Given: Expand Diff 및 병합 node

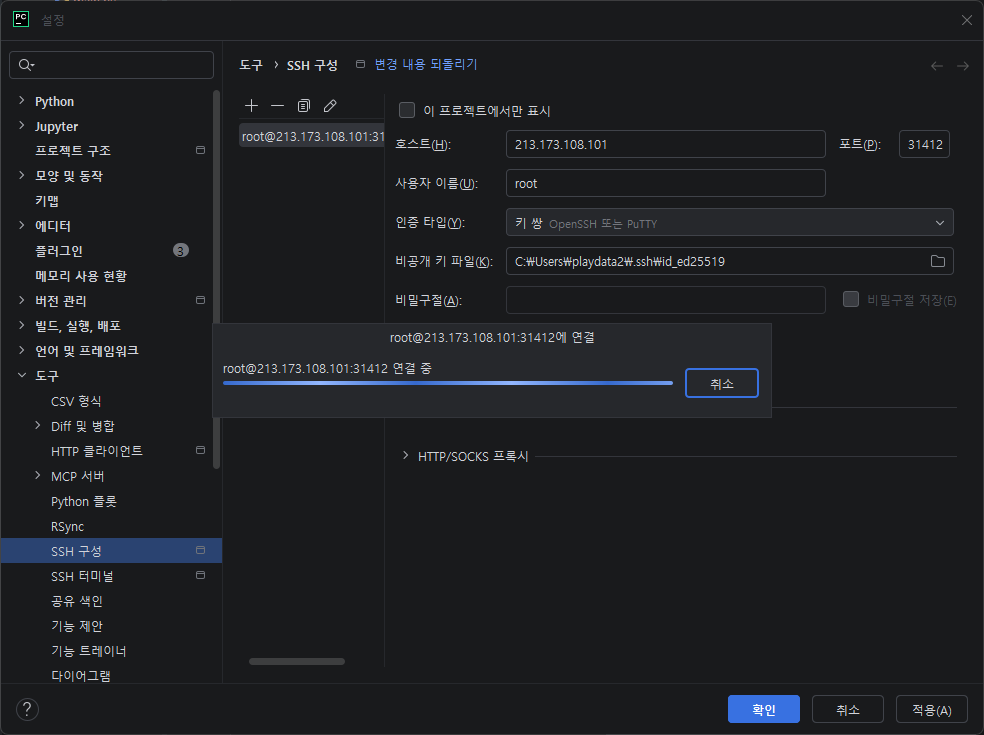Looking at the screenshot, I should (38, 426).
